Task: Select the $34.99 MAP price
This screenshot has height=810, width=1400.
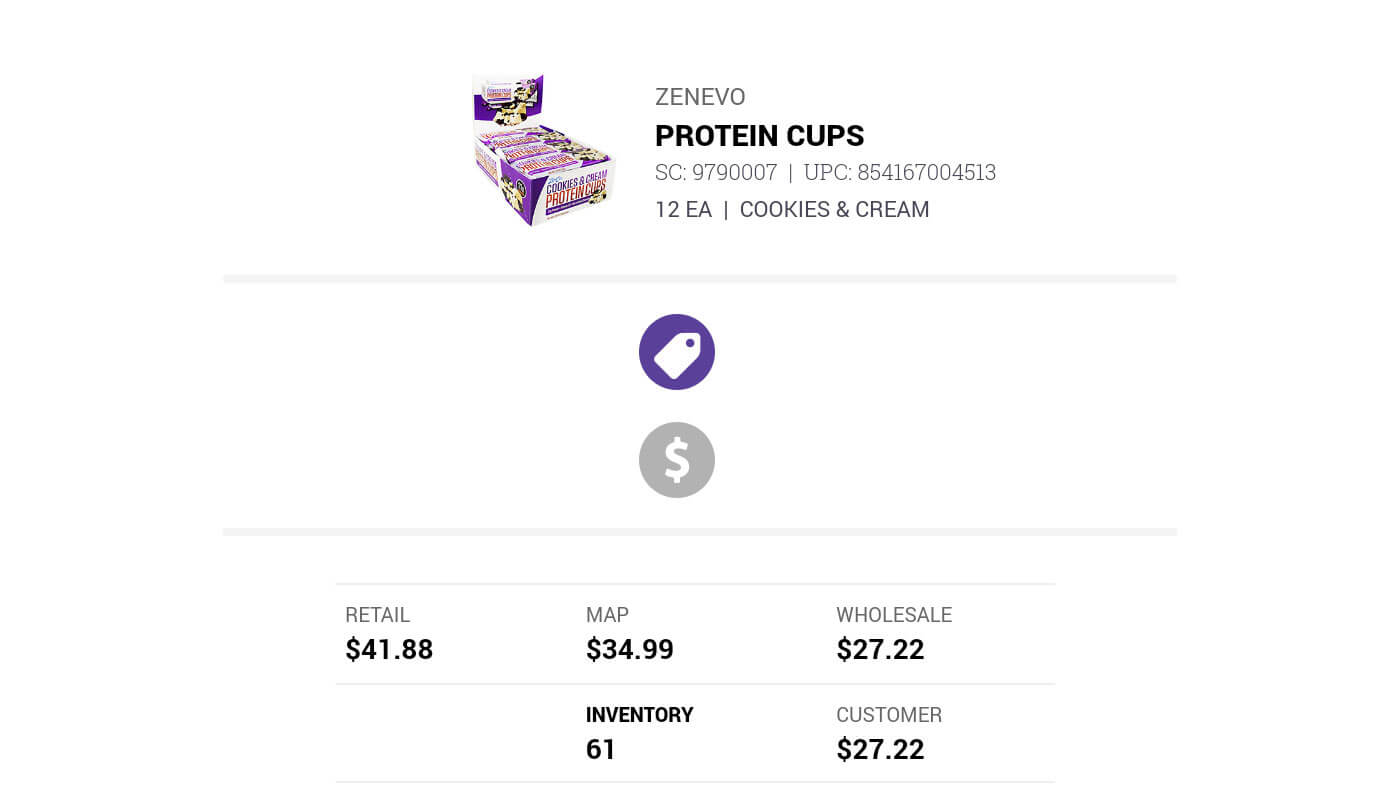Action: click(630, 650)
